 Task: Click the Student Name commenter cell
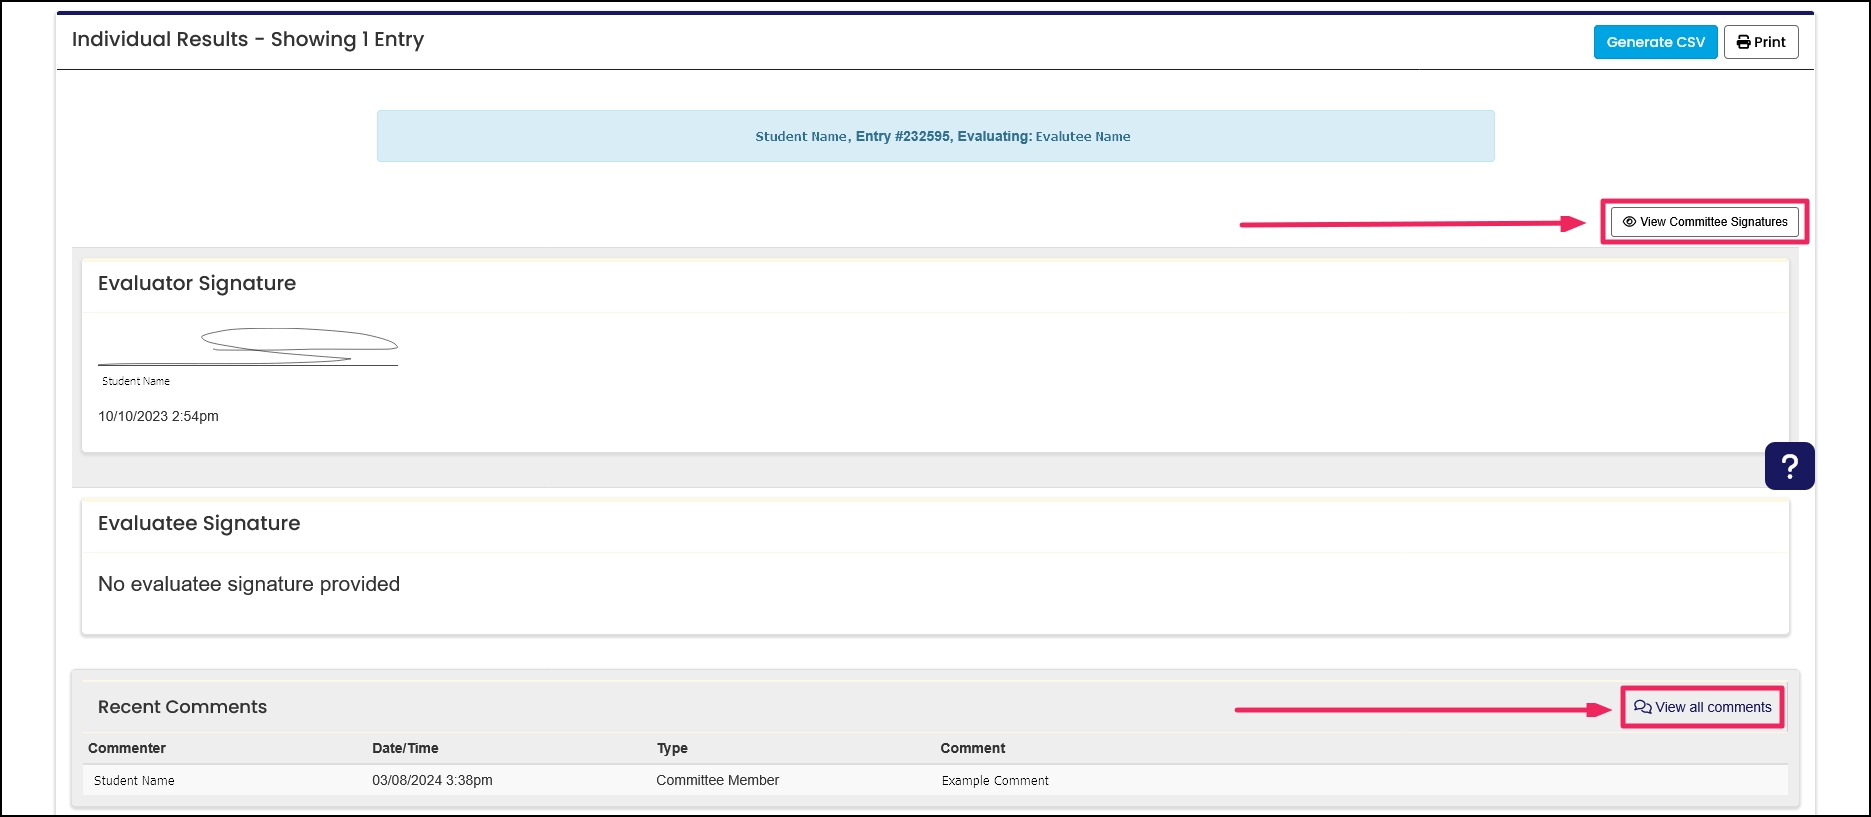[x=134, y=781]
